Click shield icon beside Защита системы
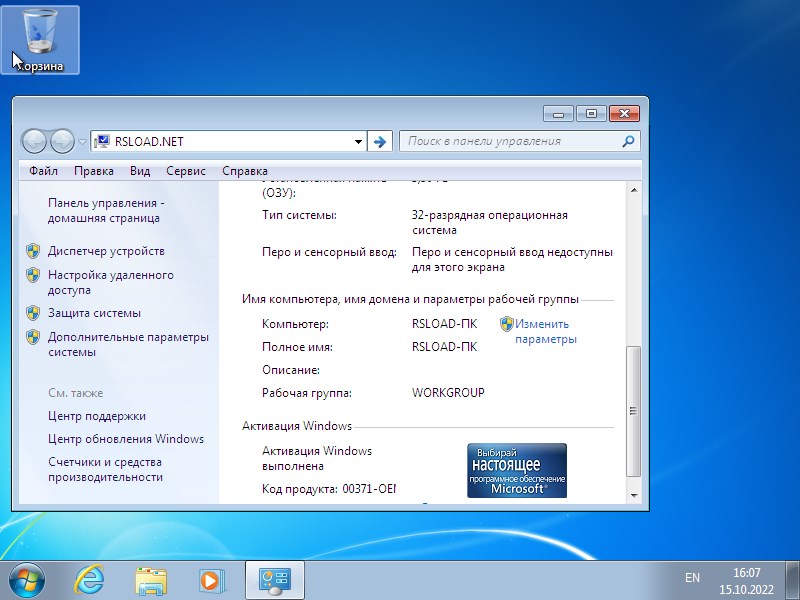Screen dimensions: 800x600 [33, 313]
